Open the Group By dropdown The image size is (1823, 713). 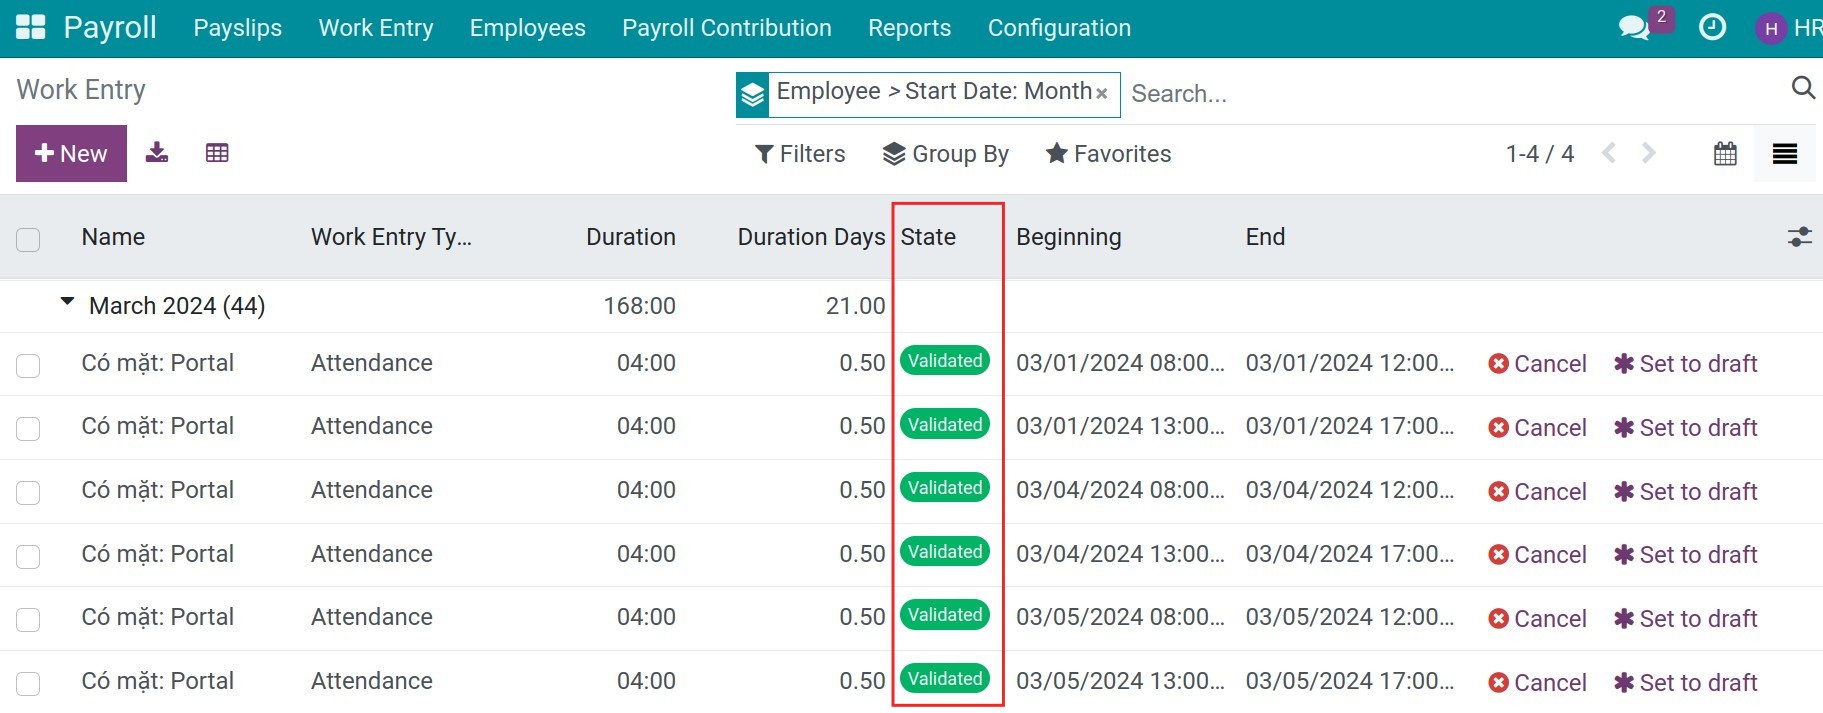point(945,154)
